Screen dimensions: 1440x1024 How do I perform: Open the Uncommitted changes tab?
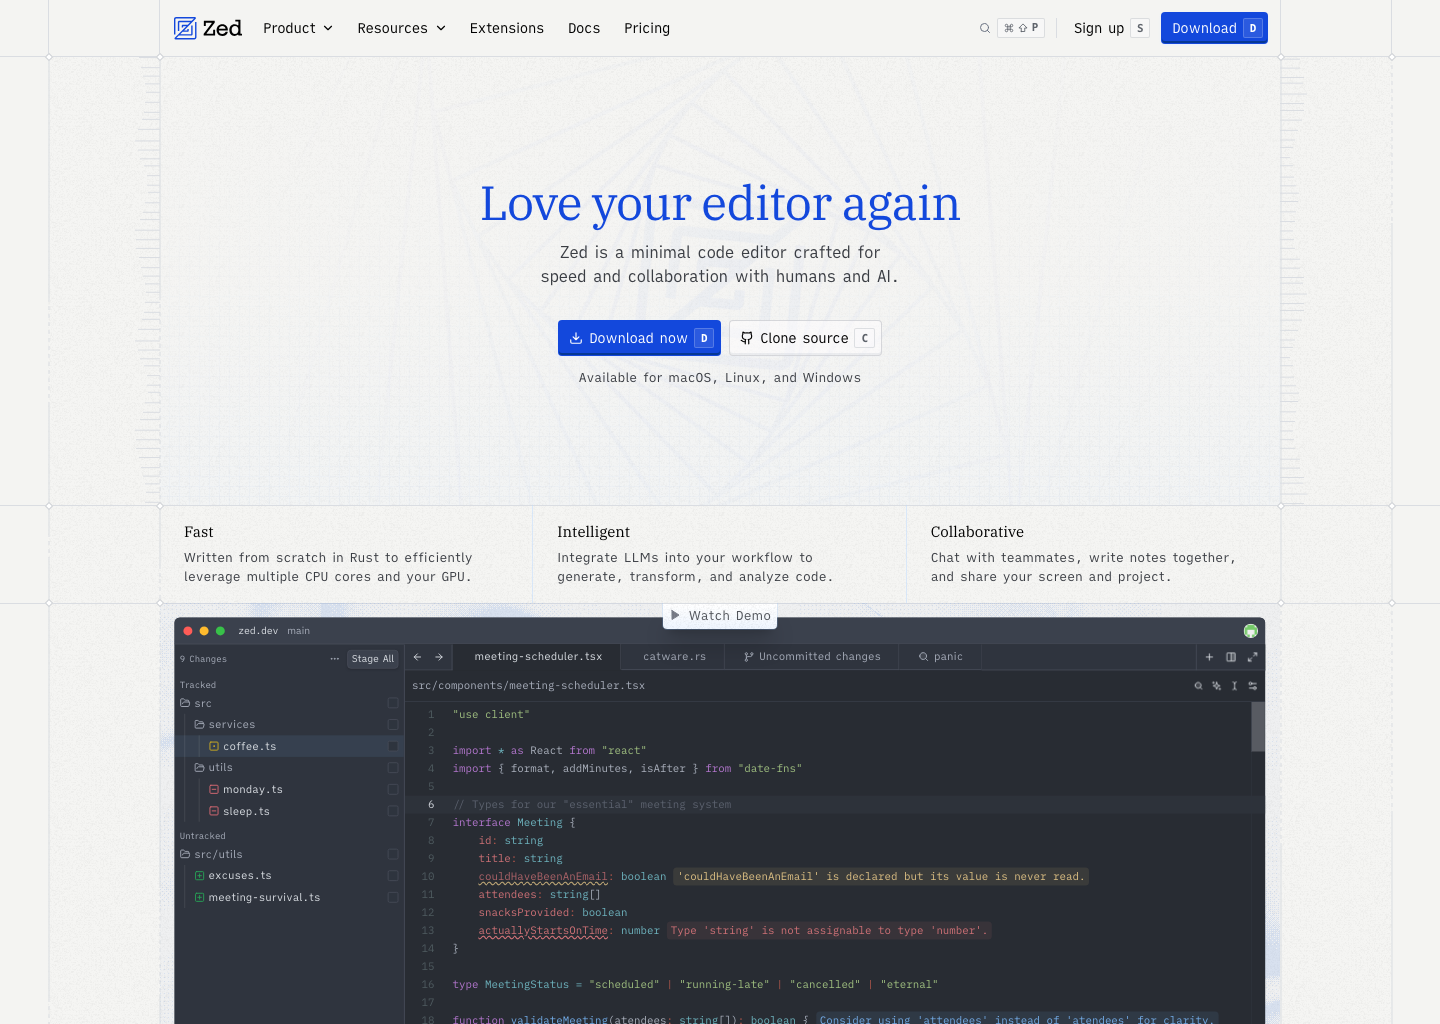click(812, 657)
